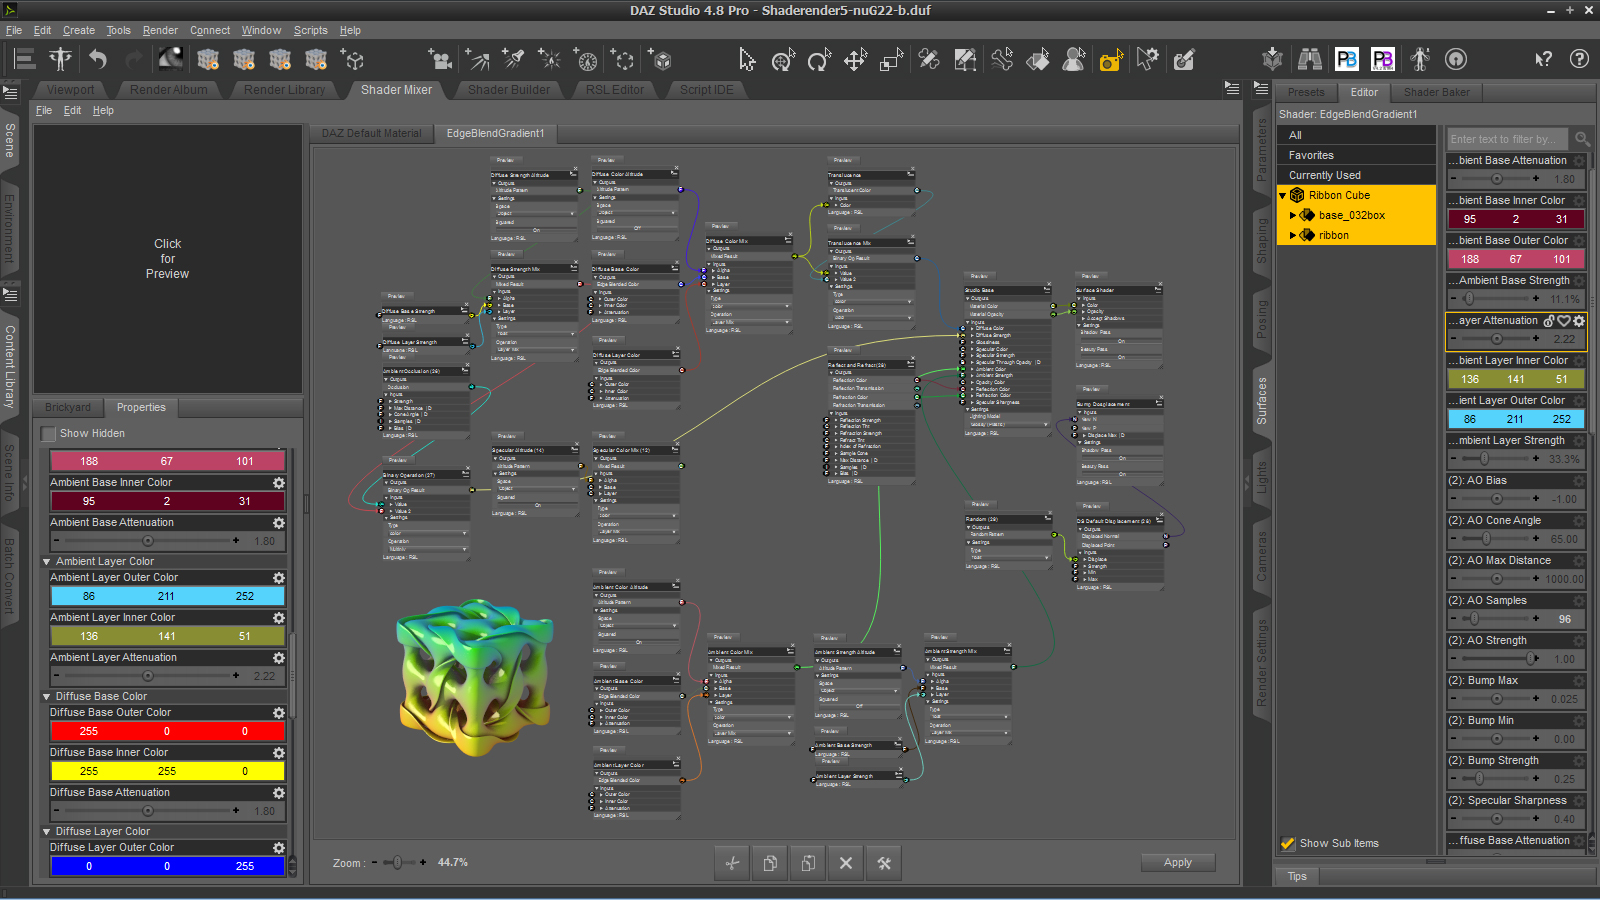The height and width of the screenshot is (900, 1600).
Task: Uncheck the Show Sub Items checkbox
Action: (1288, 843)
